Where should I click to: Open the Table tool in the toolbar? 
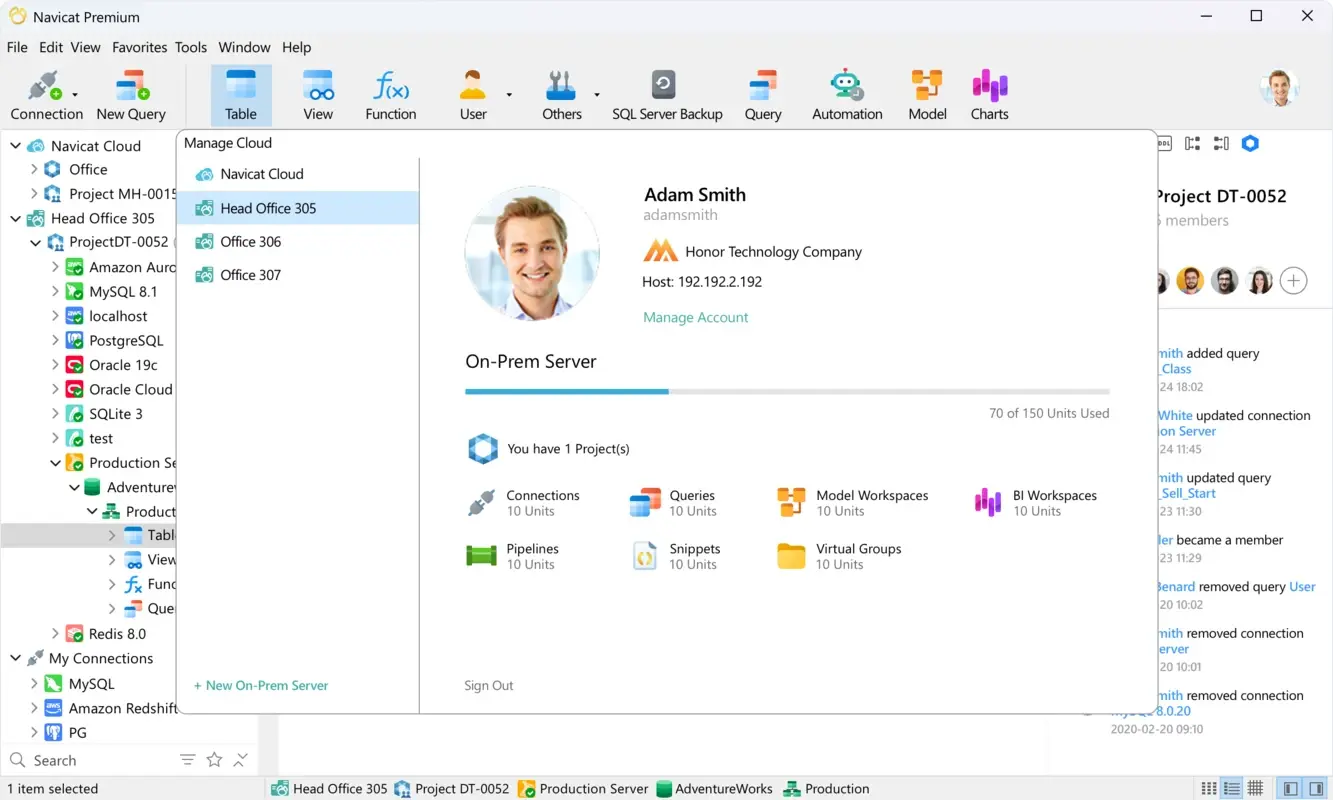tap(241, 94)
